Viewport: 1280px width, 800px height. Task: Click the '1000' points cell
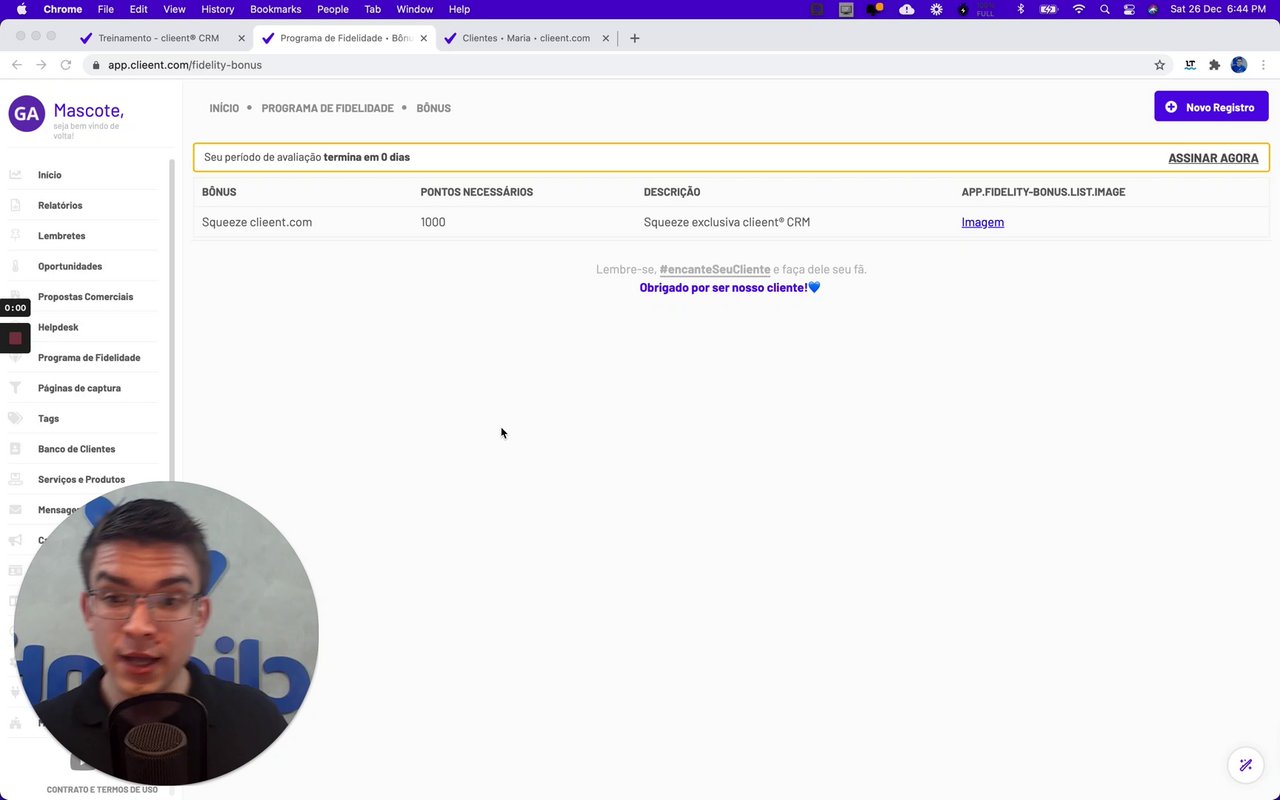[433, 222]
